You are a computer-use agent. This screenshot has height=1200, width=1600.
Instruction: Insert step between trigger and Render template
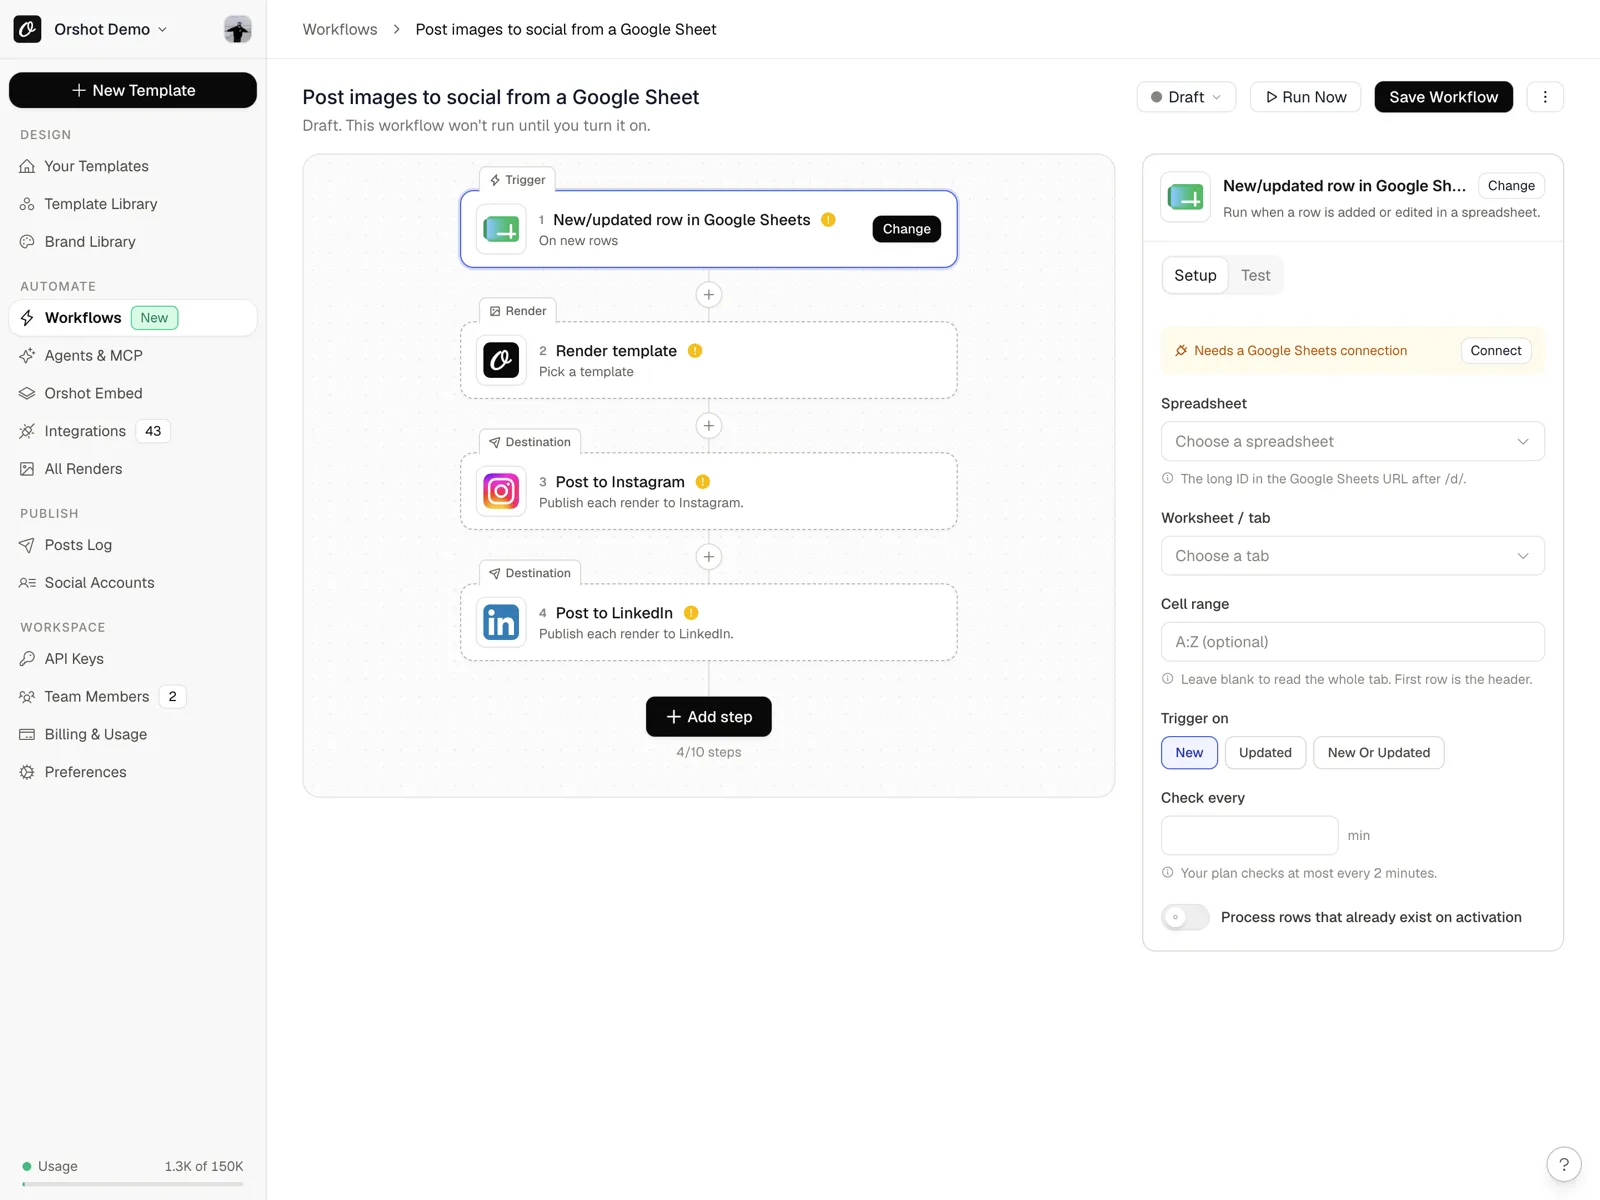point(709,295)
